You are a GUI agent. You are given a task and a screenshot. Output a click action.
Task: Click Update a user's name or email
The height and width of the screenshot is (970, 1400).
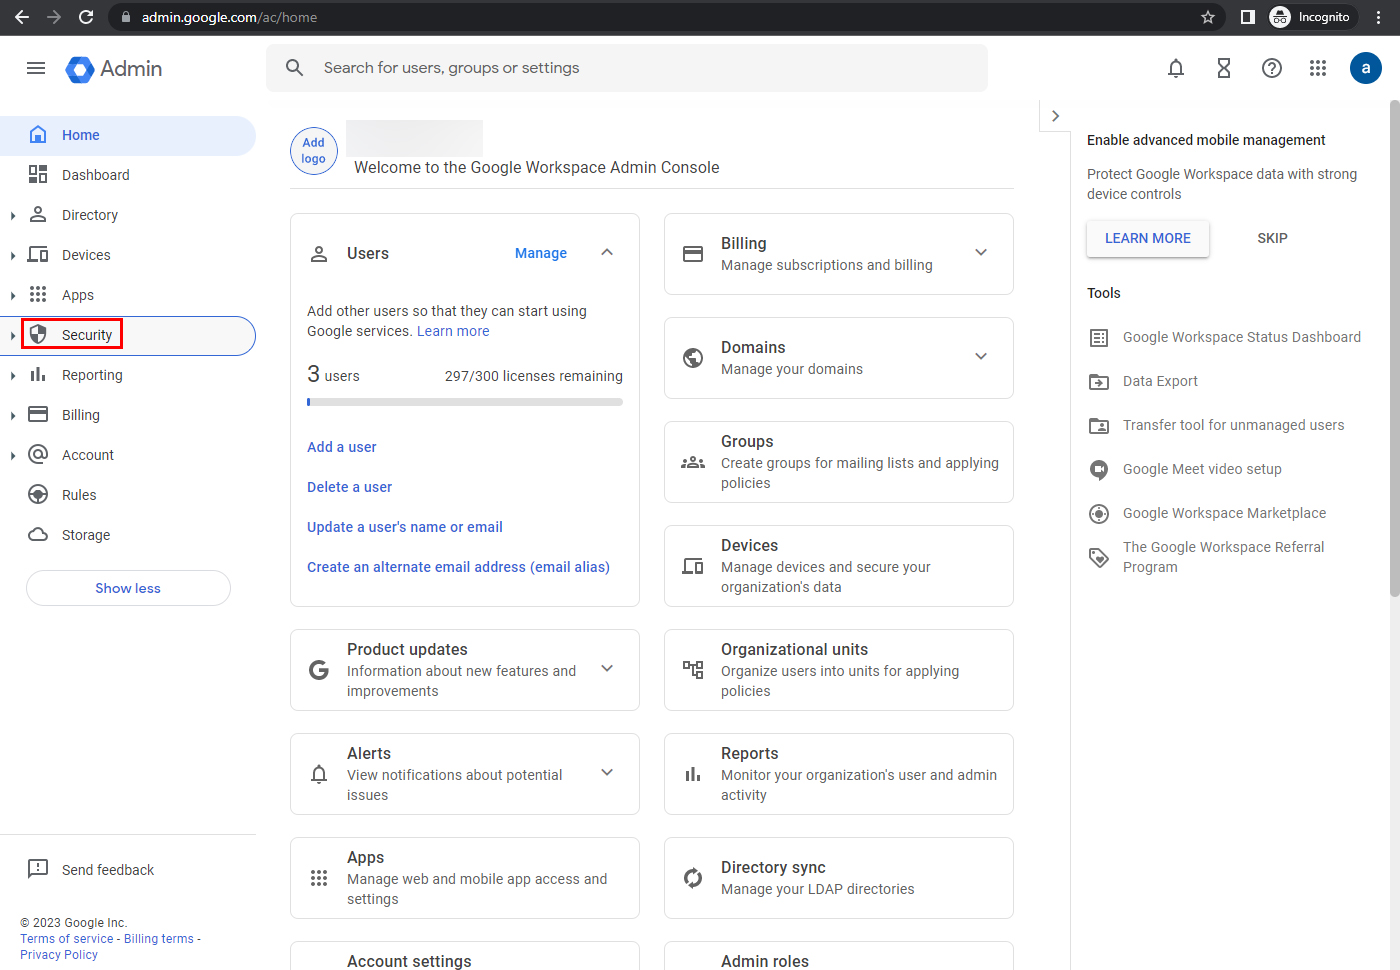click(405, 527)
